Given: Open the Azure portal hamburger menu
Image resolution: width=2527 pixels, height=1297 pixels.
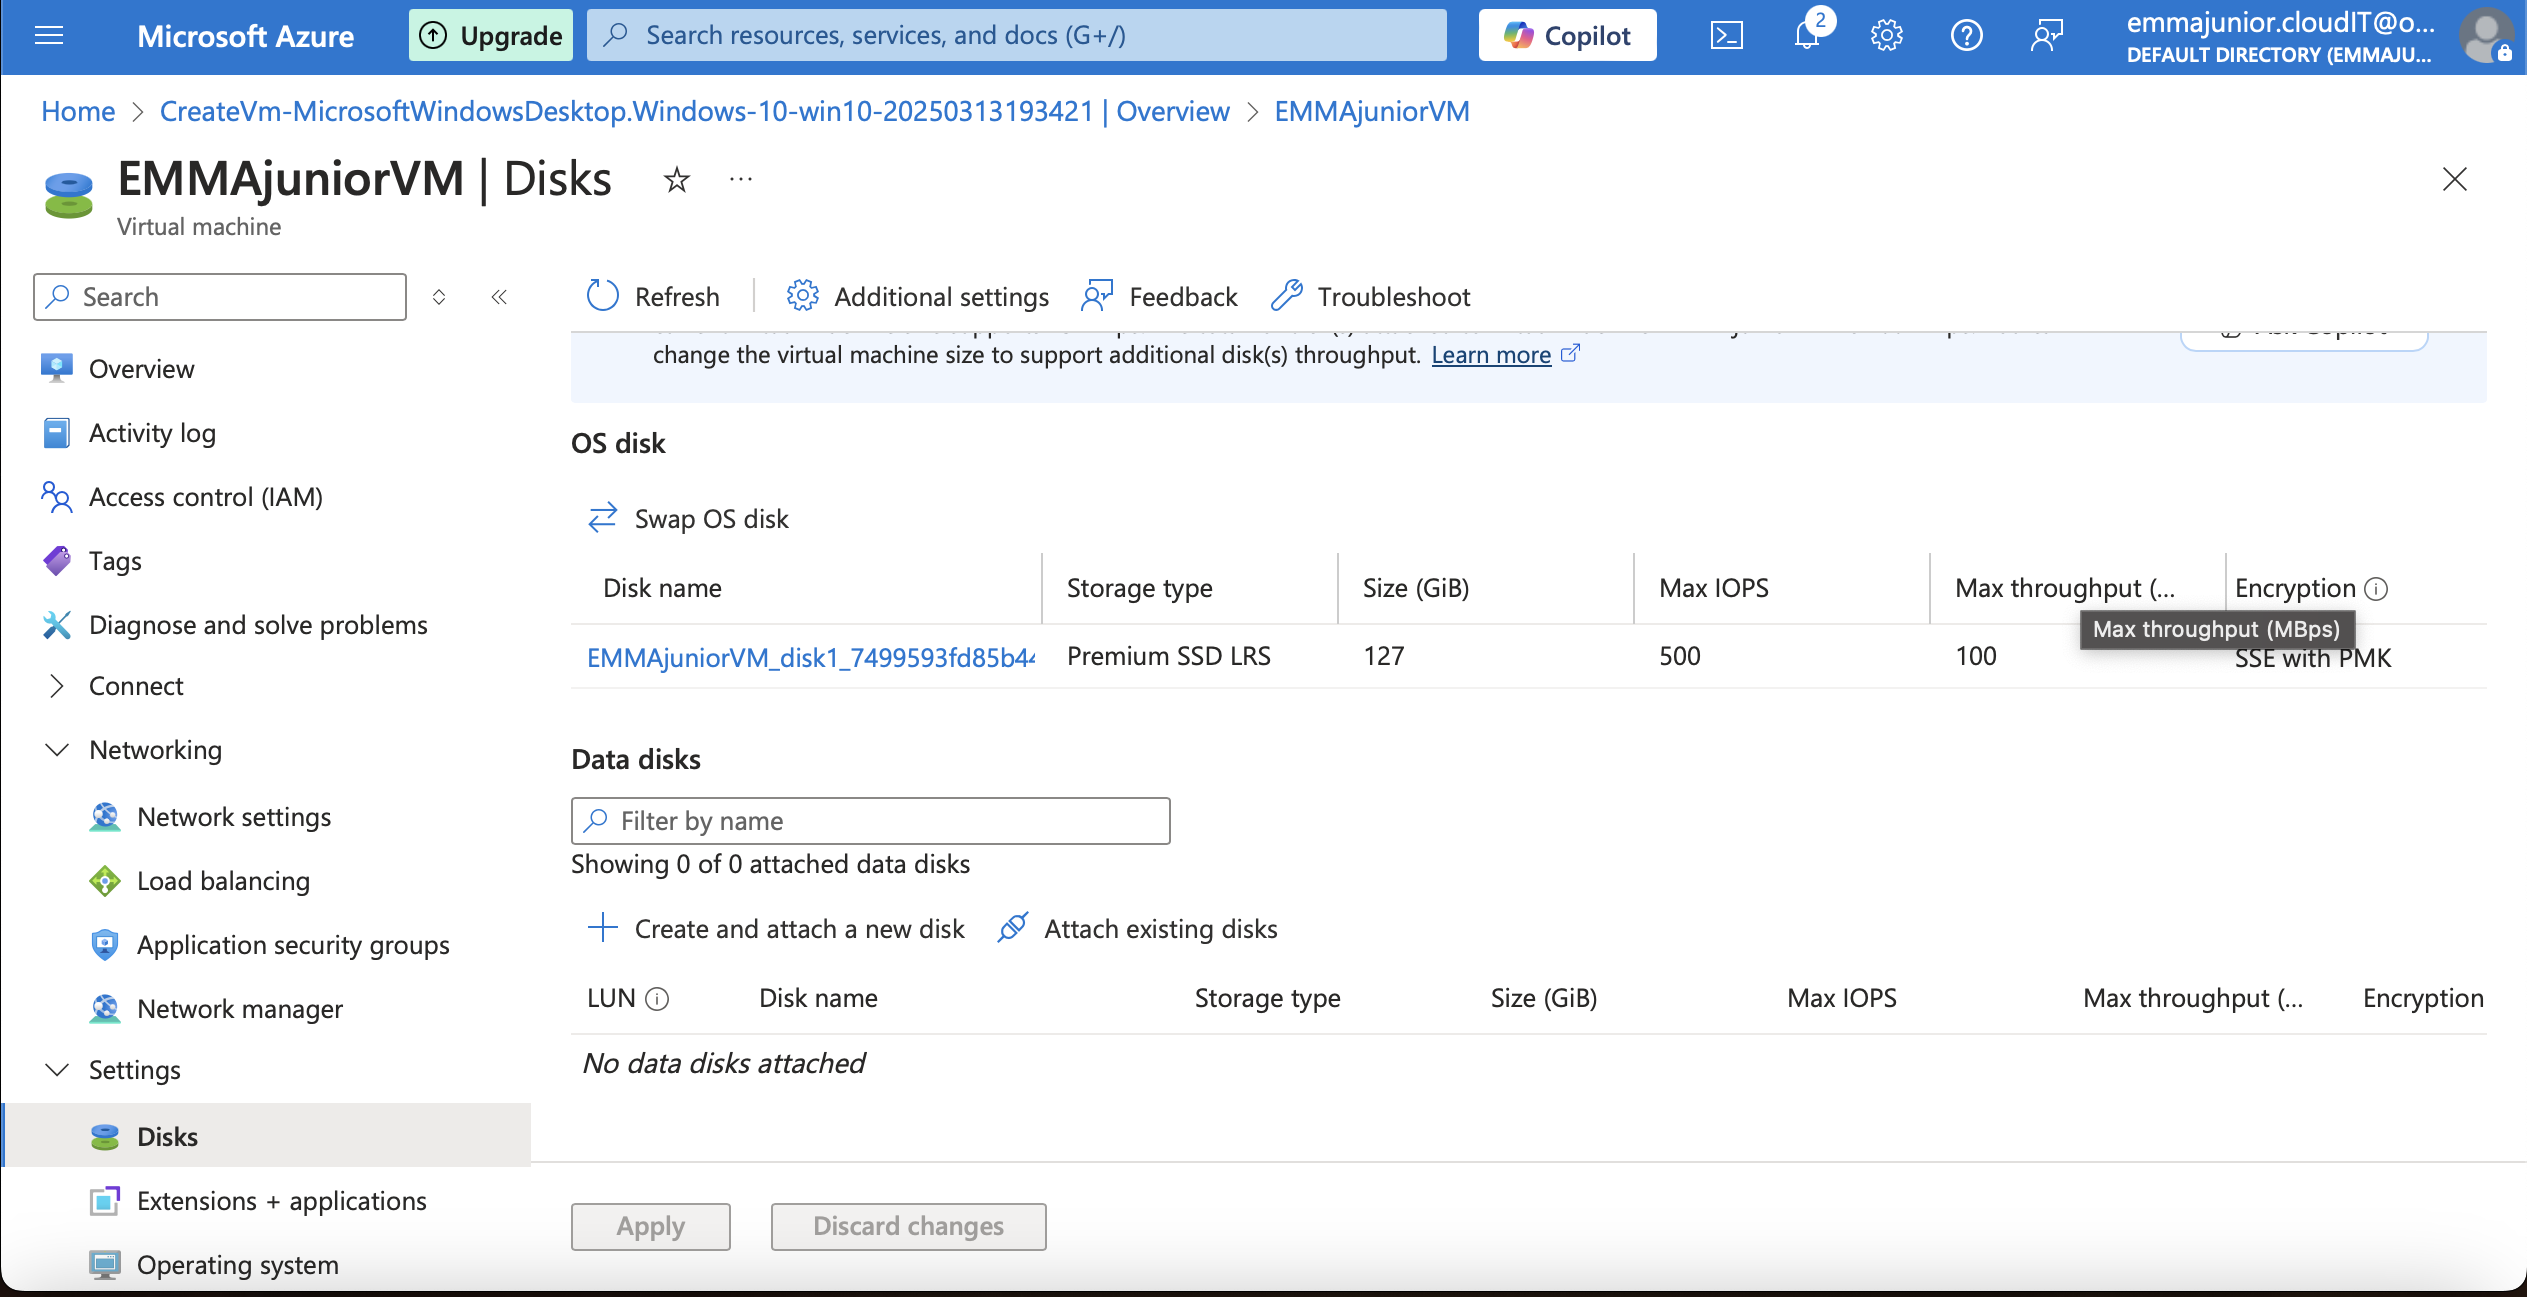Looking at the screenshot, I should point(48,36).
